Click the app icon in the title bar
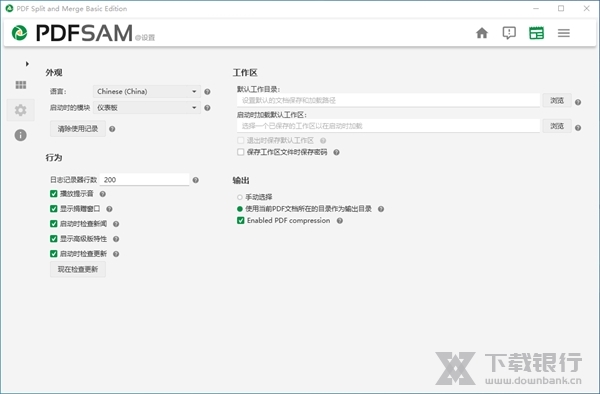600x394 pixels. click(9, 8)
